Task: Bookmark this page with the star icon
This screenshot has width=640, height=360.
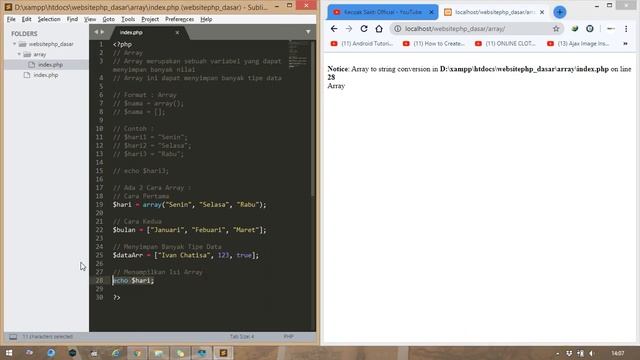Action: coord(556,29)
